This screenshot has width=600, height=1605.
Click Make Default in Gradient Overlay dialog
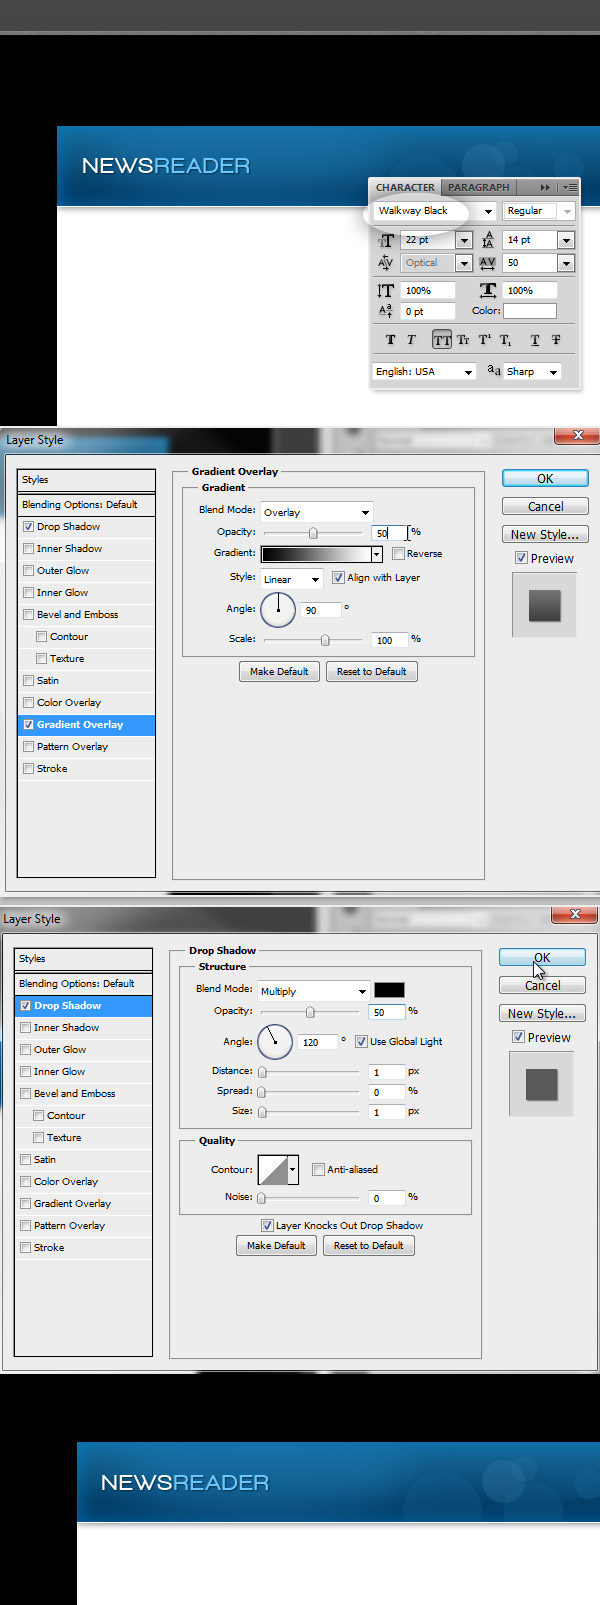(279, 671)
